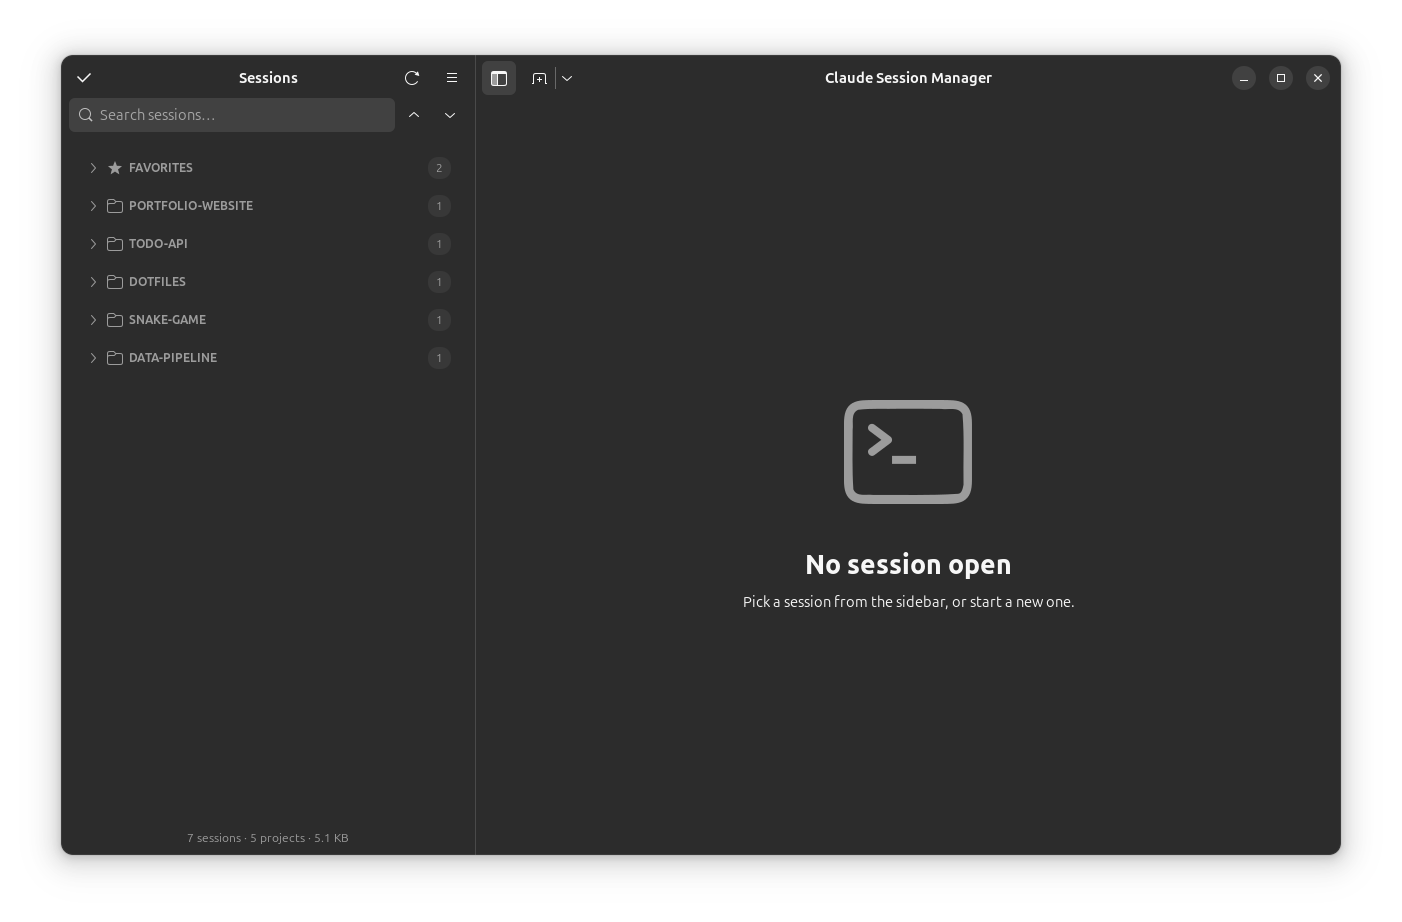Maximize the Claude Session Manager window

[x=1281, y=78]
